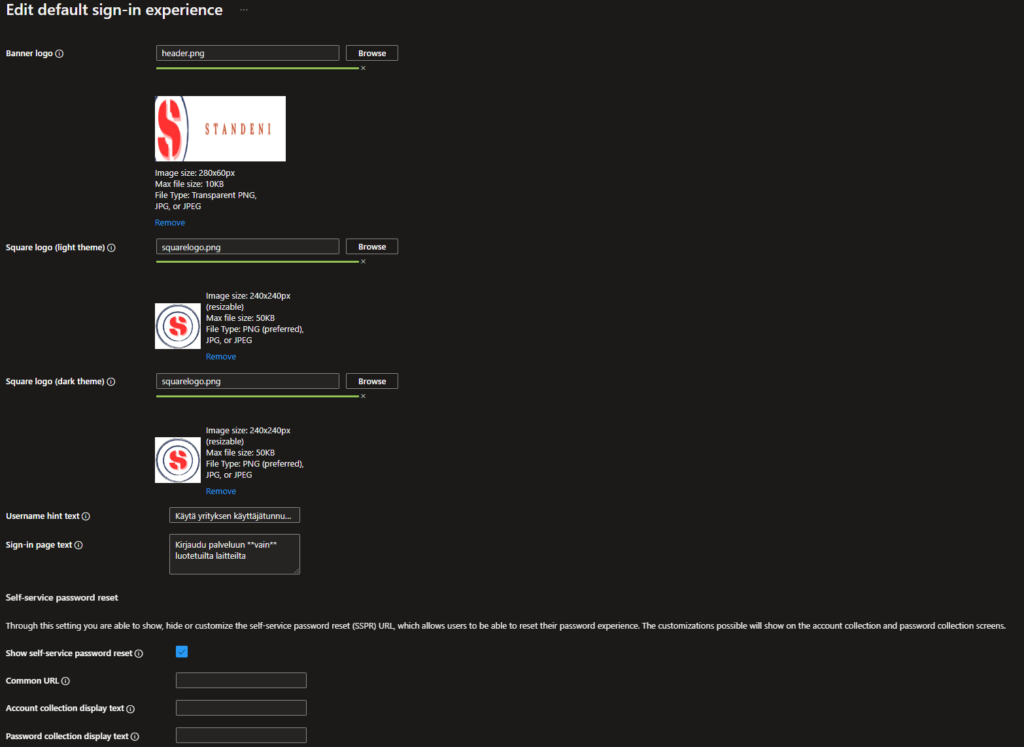Uncheck Show self-service password reset checkbox
1024x747 pixels.
click(x=182, y=652)
